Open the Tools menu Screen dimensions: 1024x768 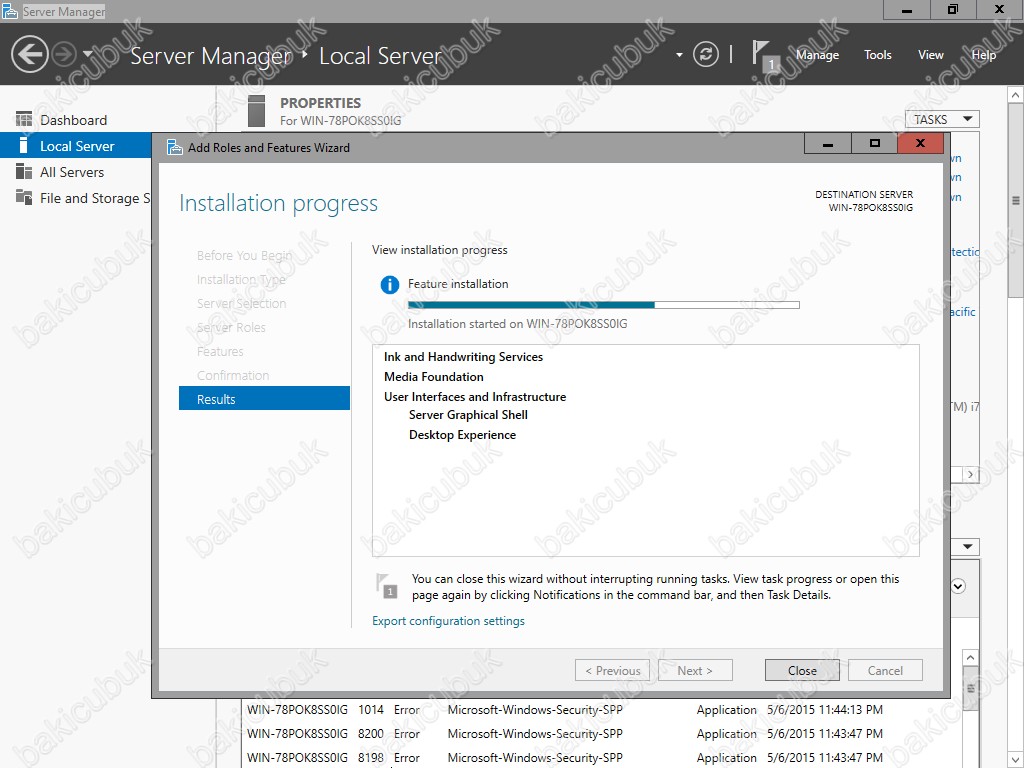877,55
